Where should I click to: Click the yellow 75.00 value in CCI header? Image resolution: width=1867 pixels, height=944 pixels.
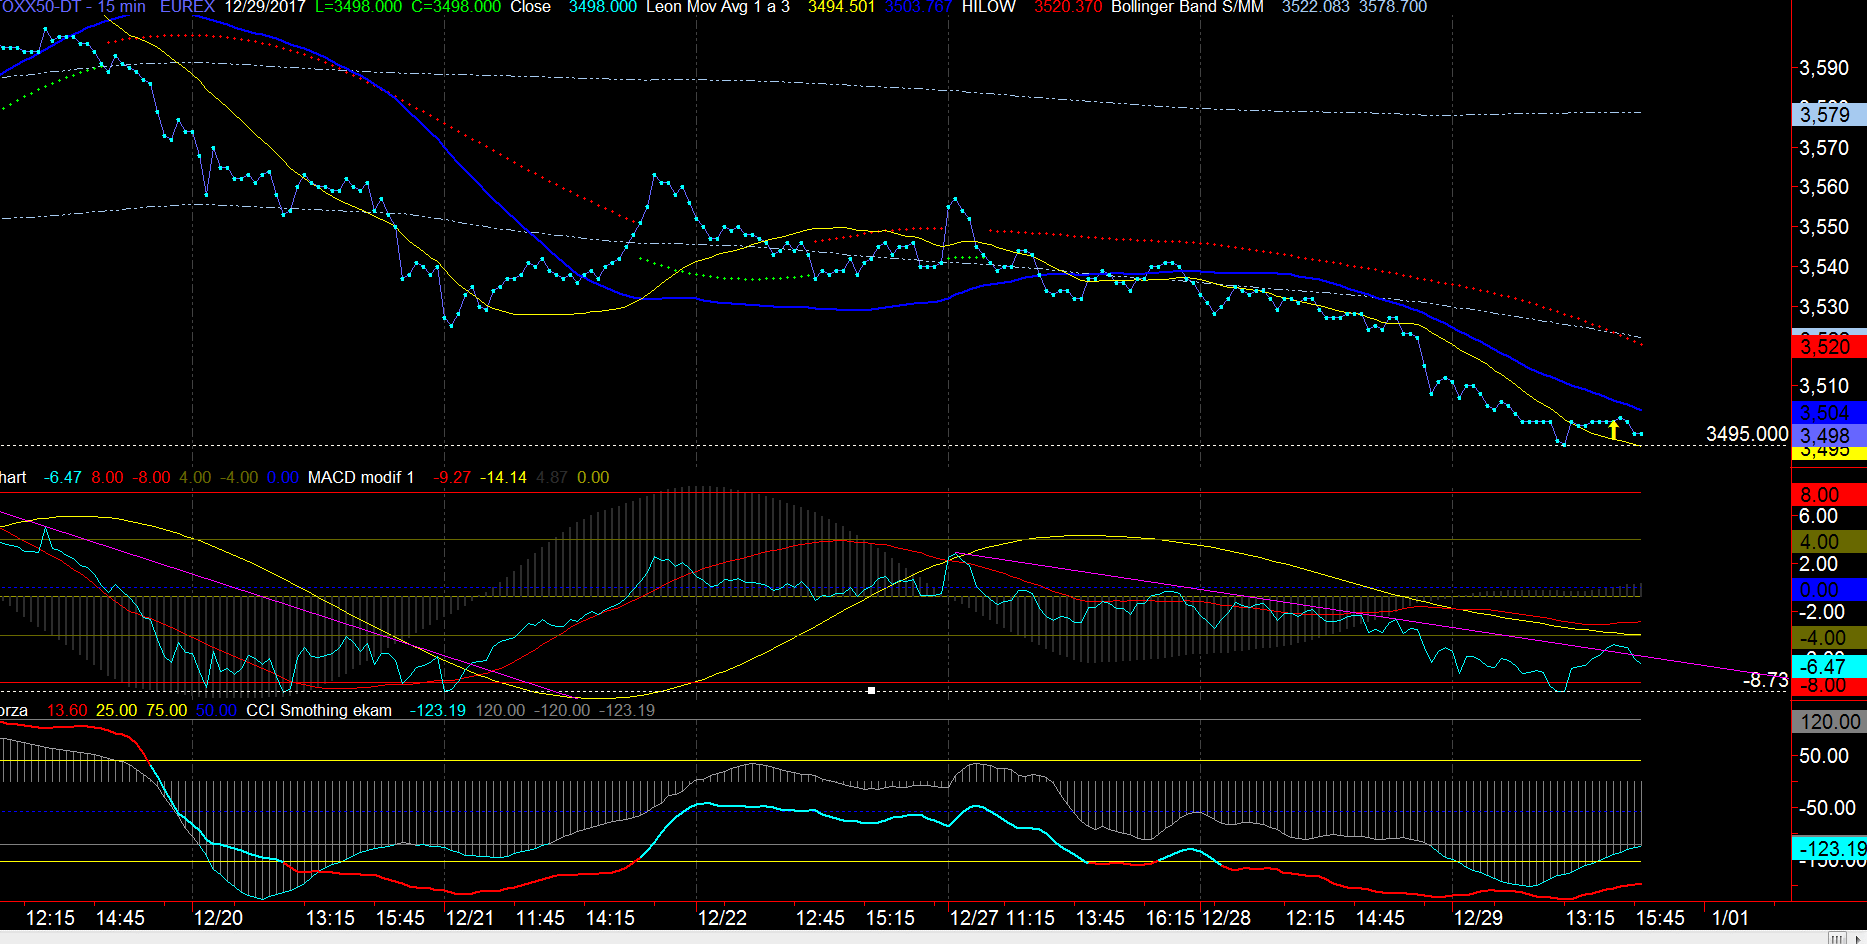166,710
